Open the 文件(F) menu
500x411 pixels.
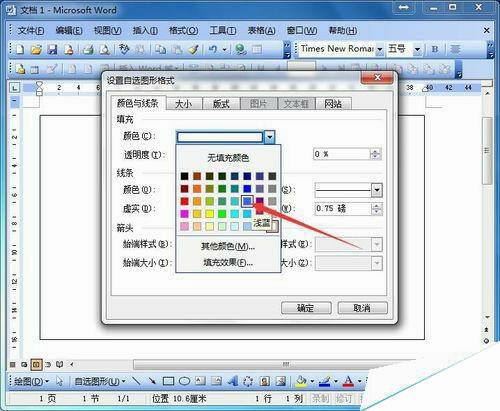click(31, 31)
